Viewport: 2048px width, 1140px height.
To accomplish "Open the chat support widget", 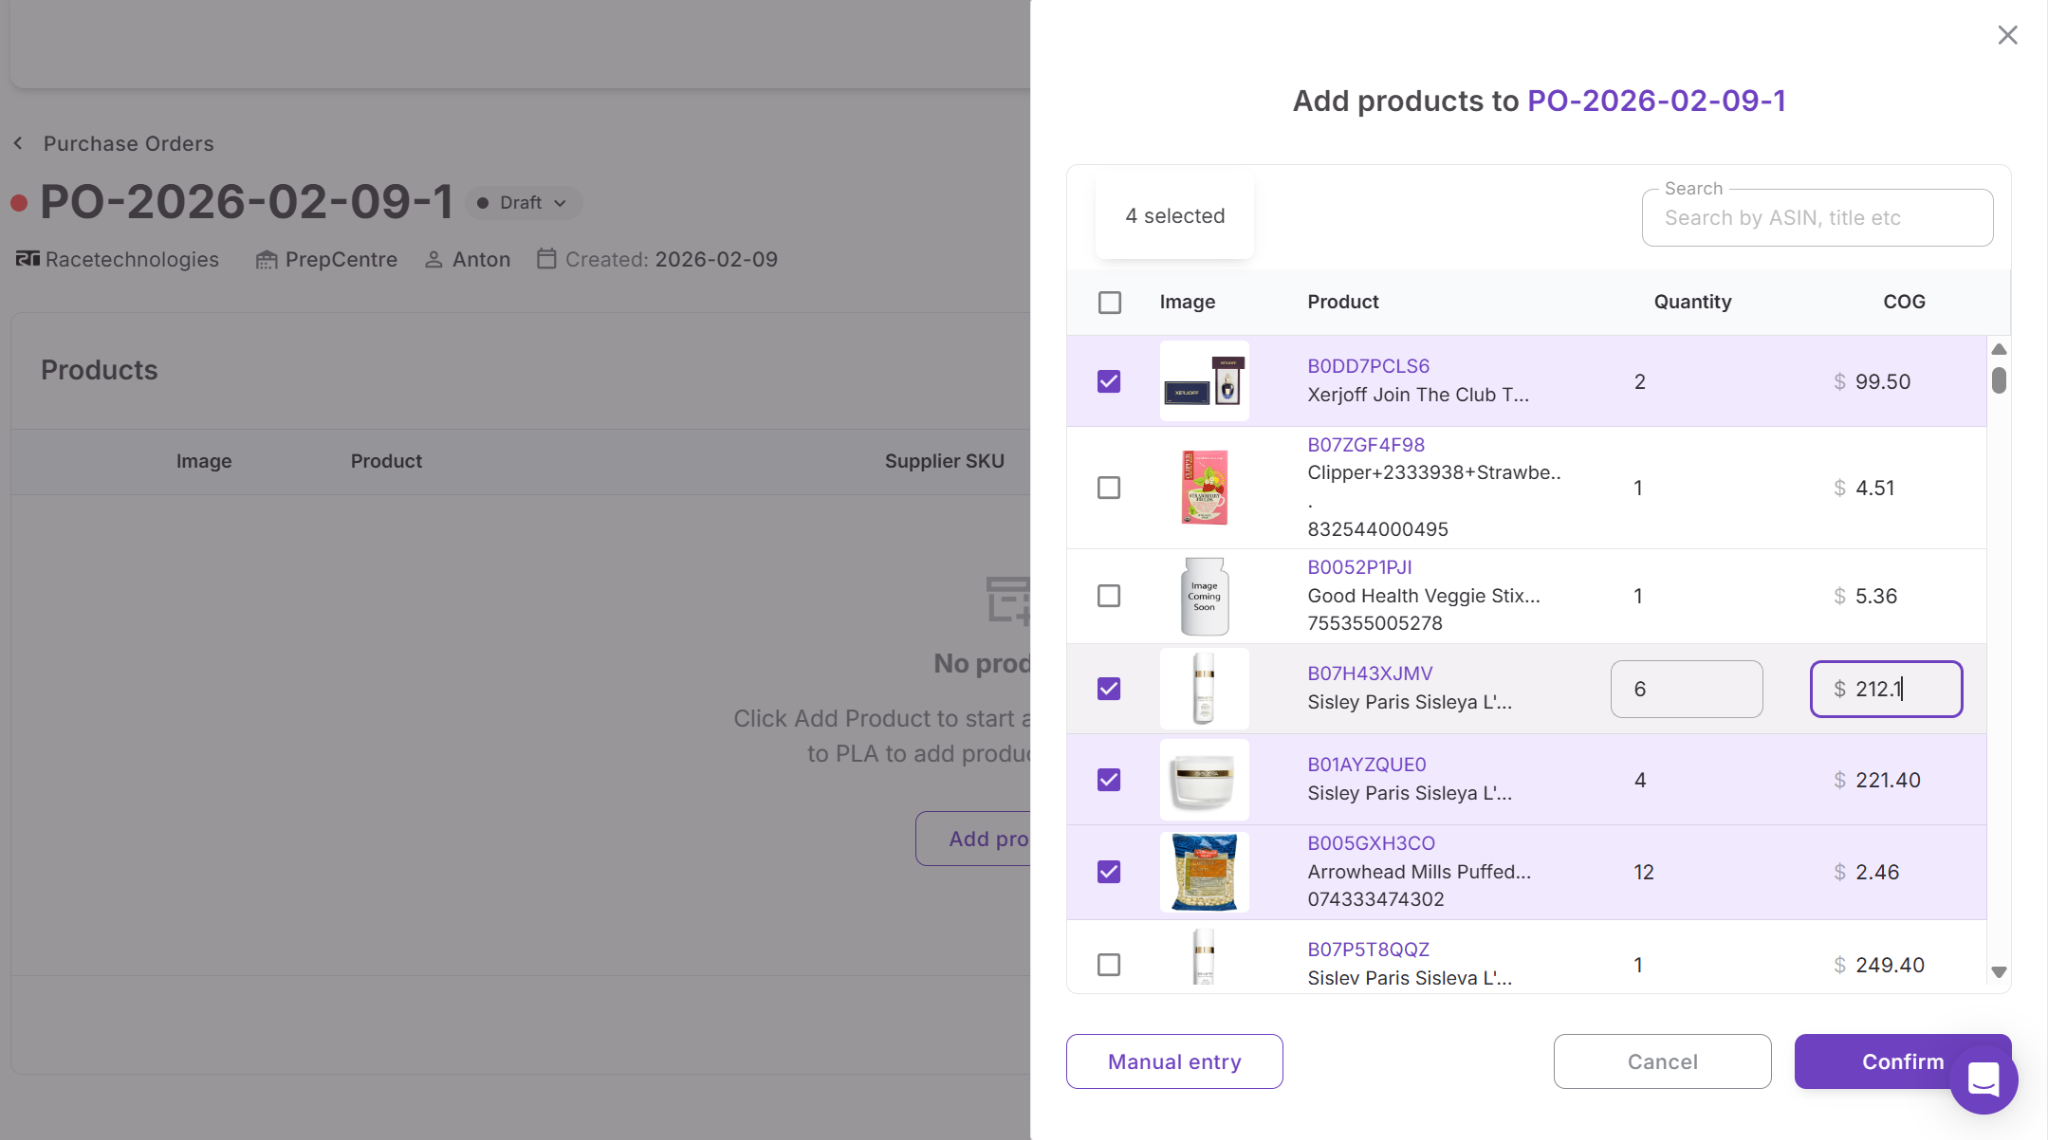I will click(1983, 1079).
